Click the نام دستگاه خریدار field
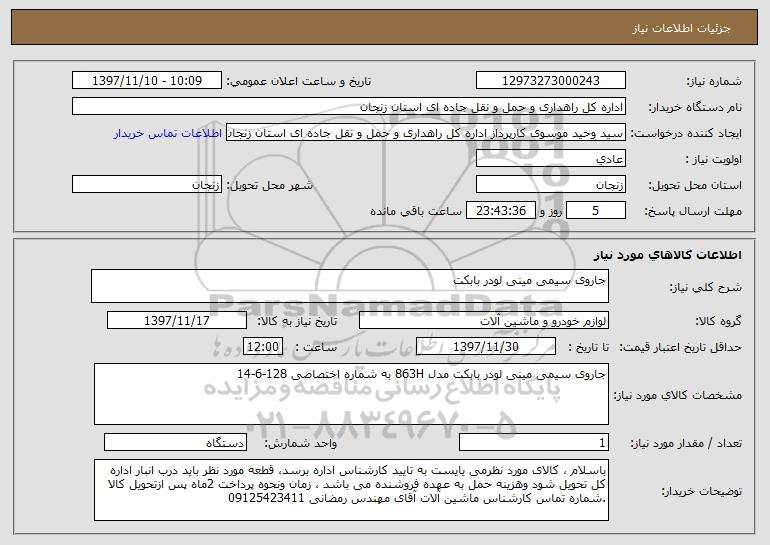 point(349,107)
